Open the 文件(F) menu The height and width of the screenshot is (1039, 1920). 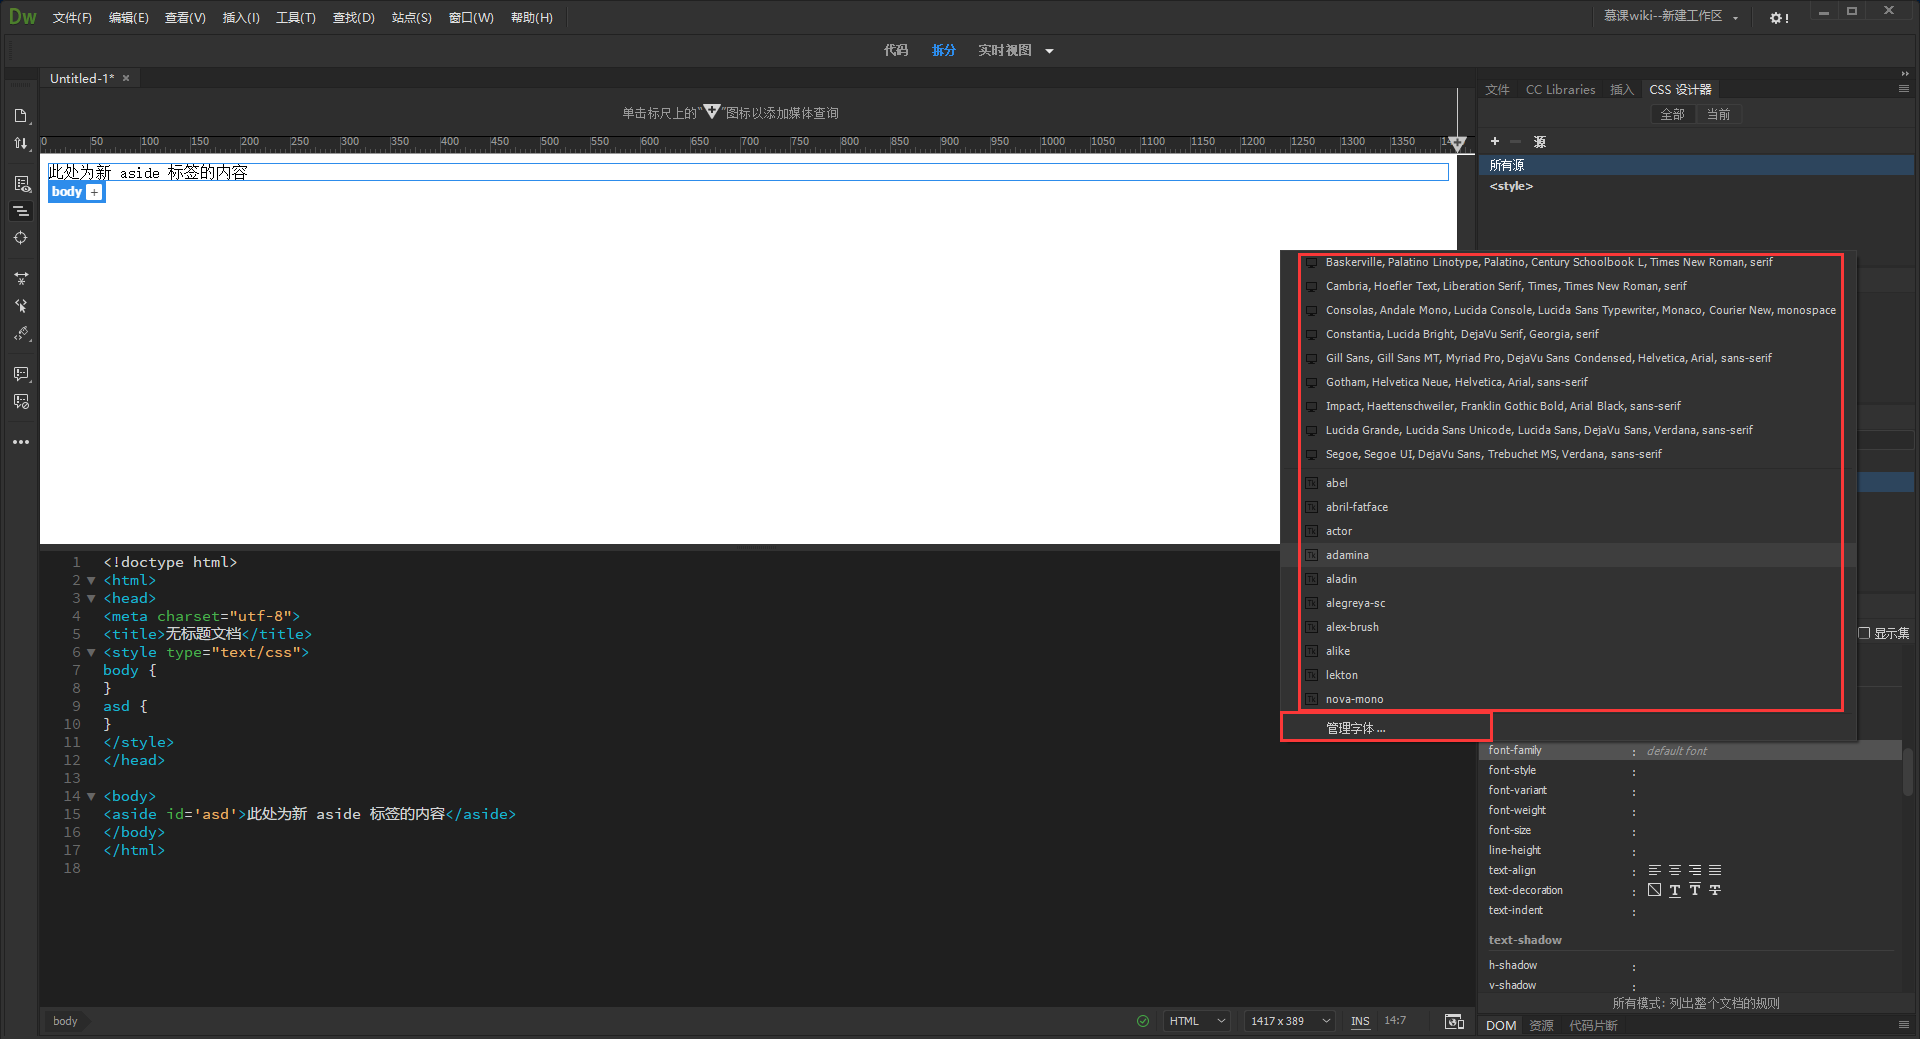(72, 18)
